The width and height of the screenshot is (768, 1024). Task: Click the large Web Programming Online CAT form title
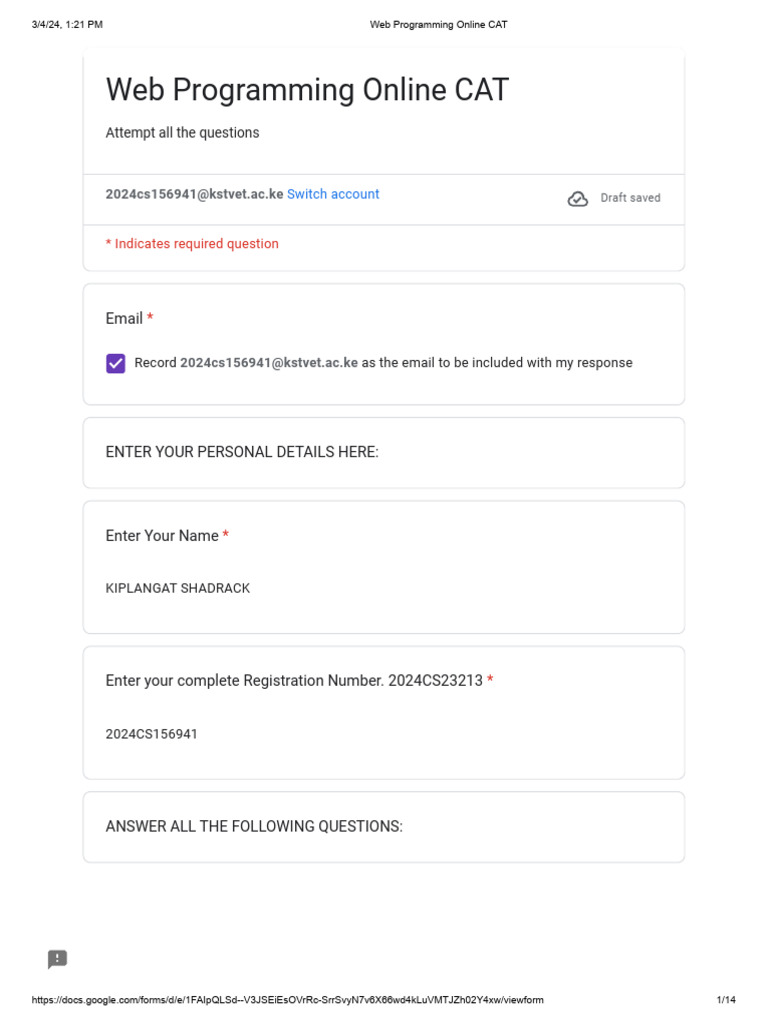(307, 90)
